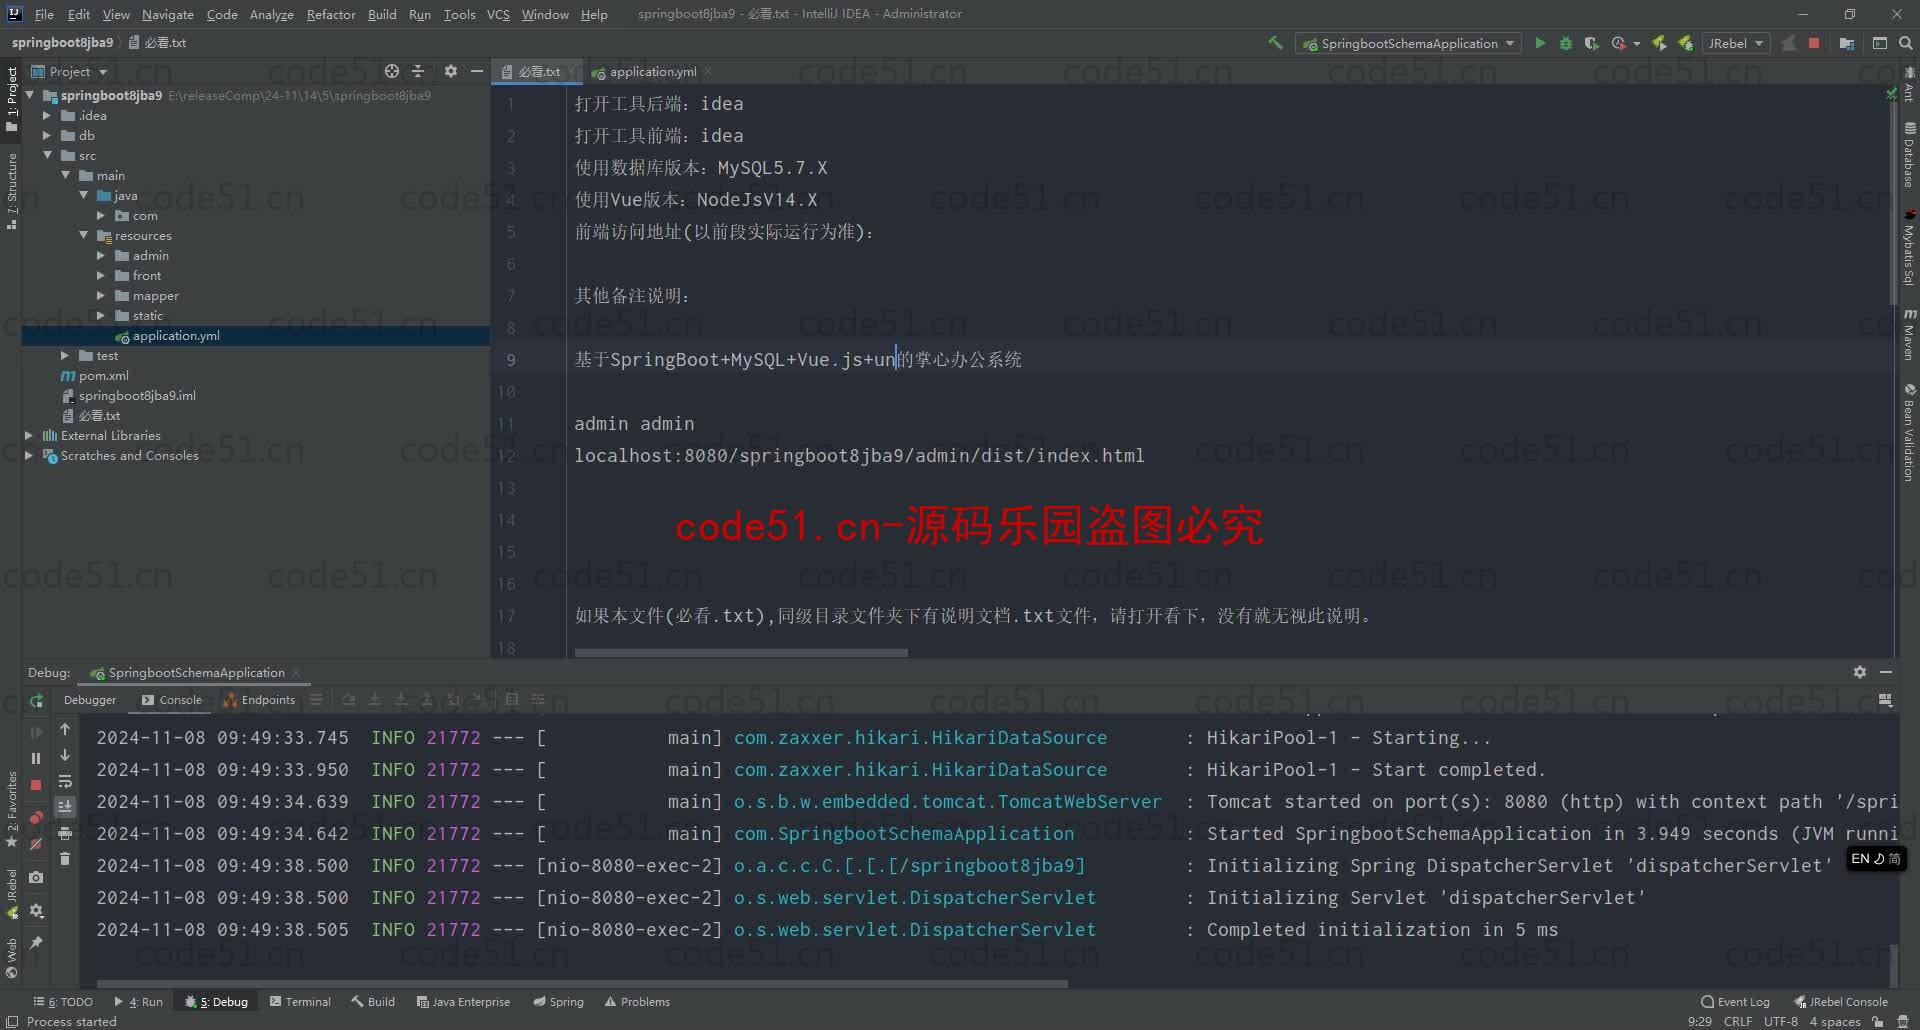The height and width of the screenshot is (1030, 1920).
Task: Open Debug panel settings gear at right
Action: (1859, 672)
